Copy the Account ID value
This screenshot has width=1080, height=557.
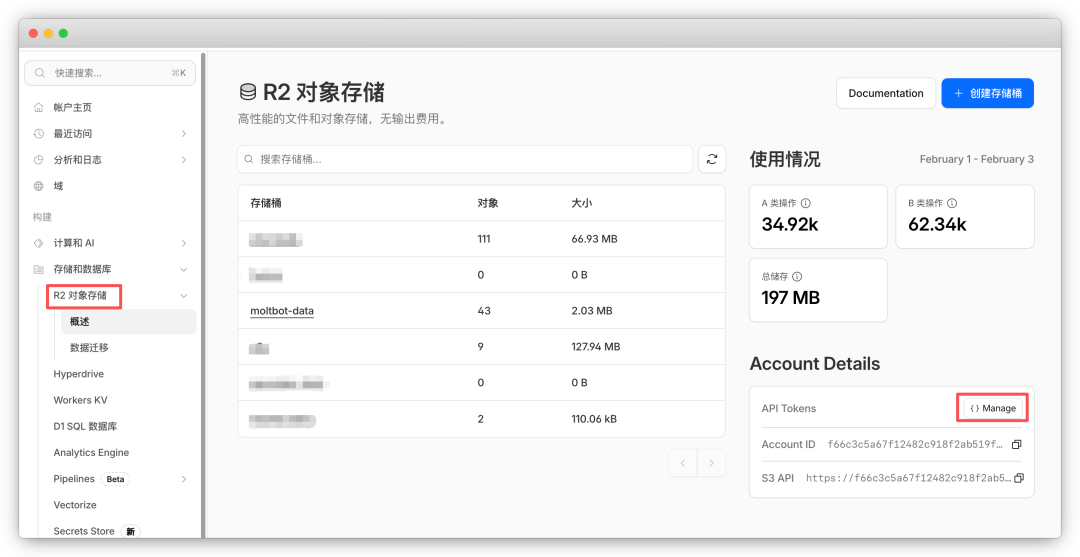click(1017, 444)
